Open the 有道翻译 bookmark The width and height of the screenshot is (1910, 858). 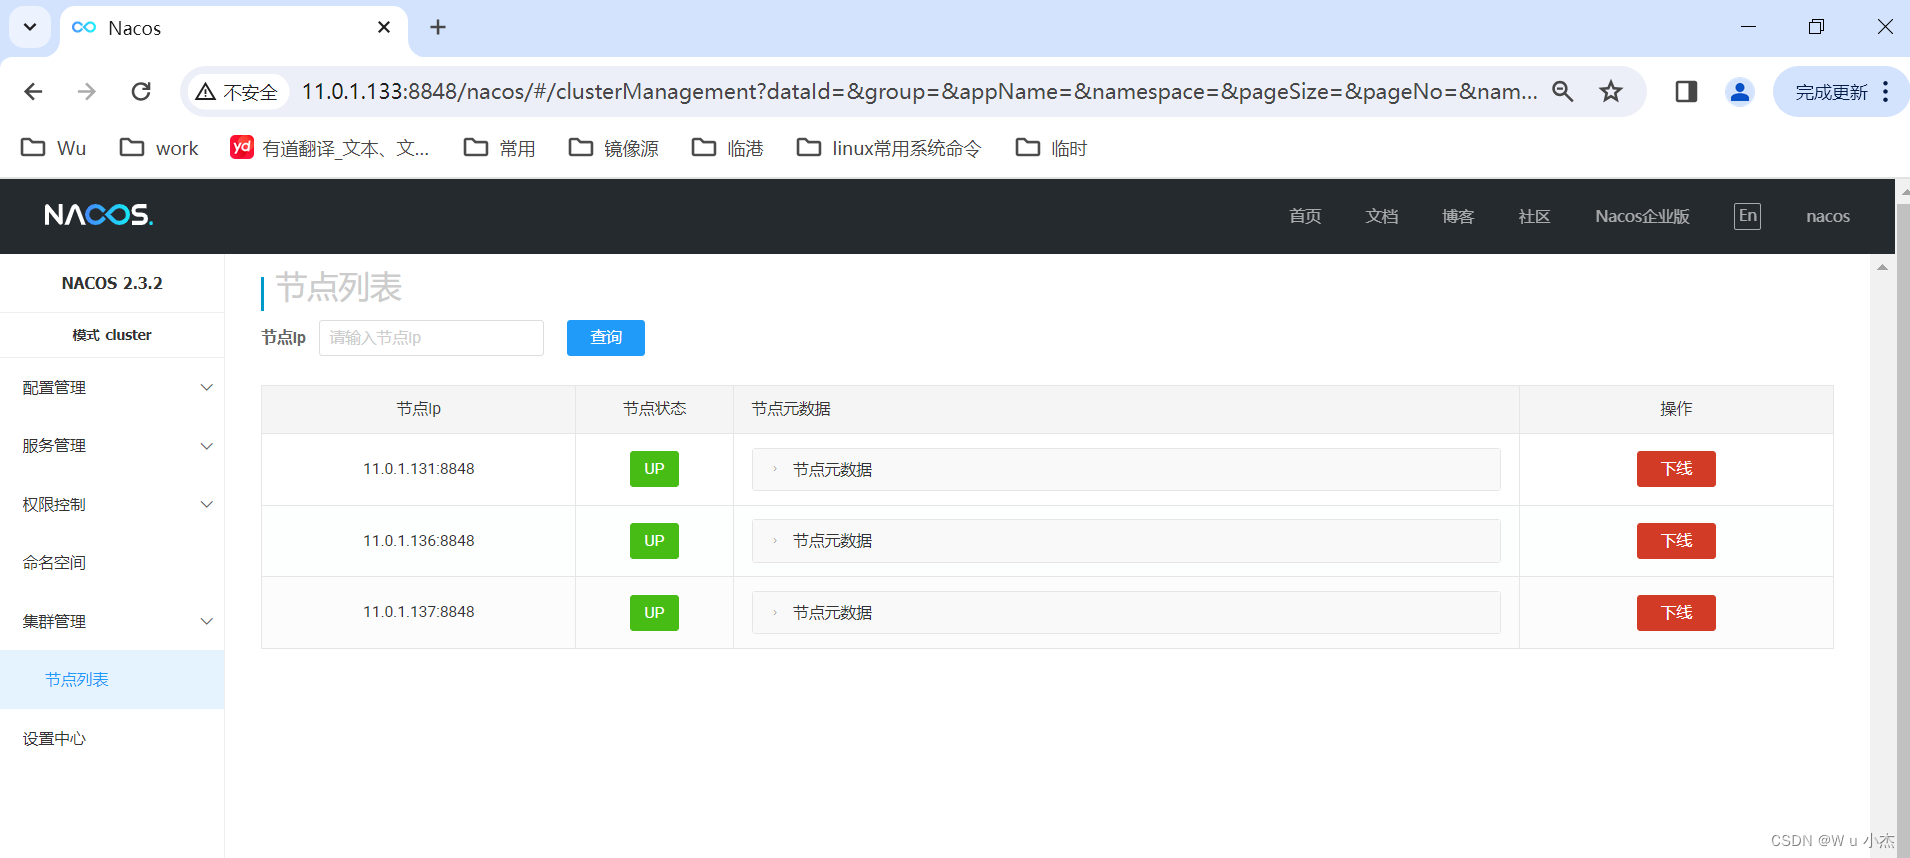(x=330, y=148)
